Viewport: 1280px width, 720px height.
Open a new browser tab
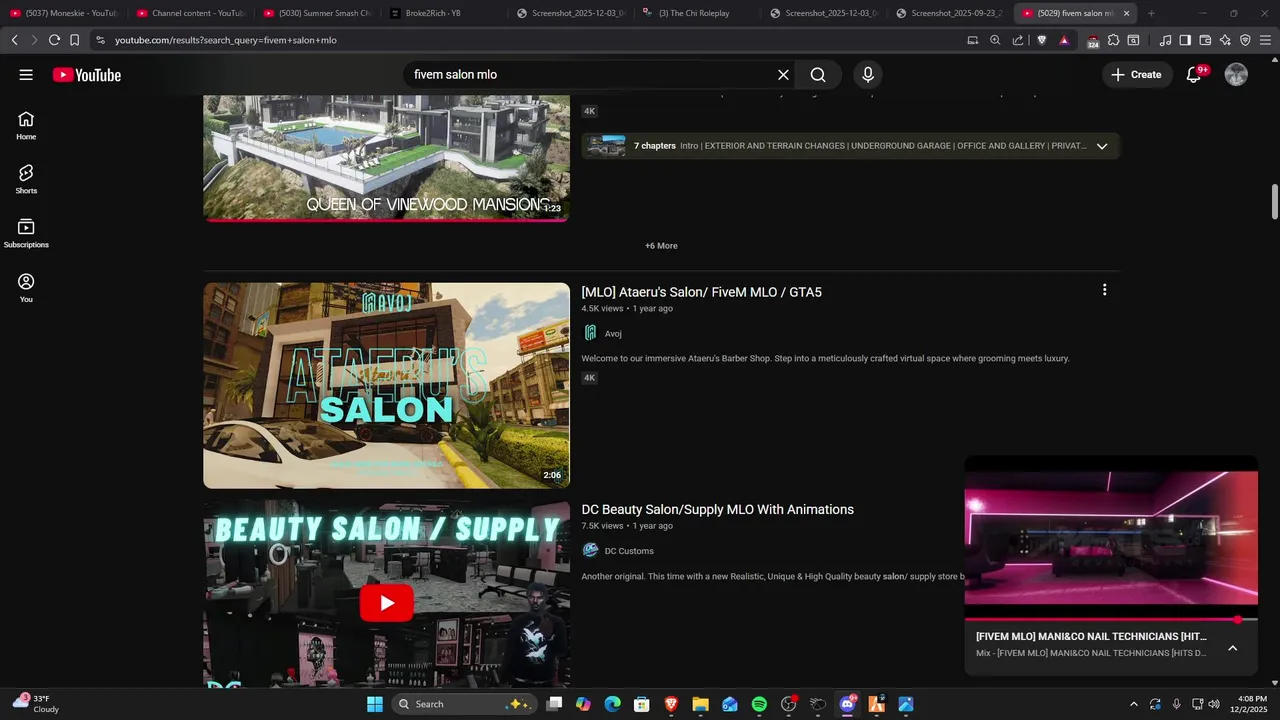(x=1151, y=13)
